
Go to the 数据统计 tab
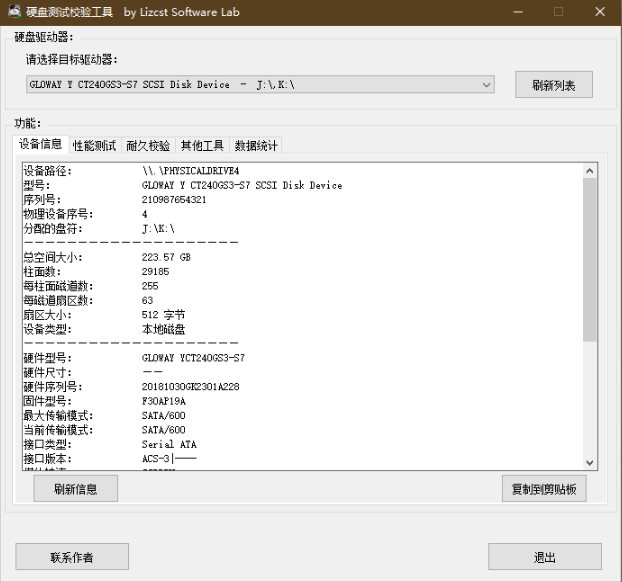[x=256, y=146]
